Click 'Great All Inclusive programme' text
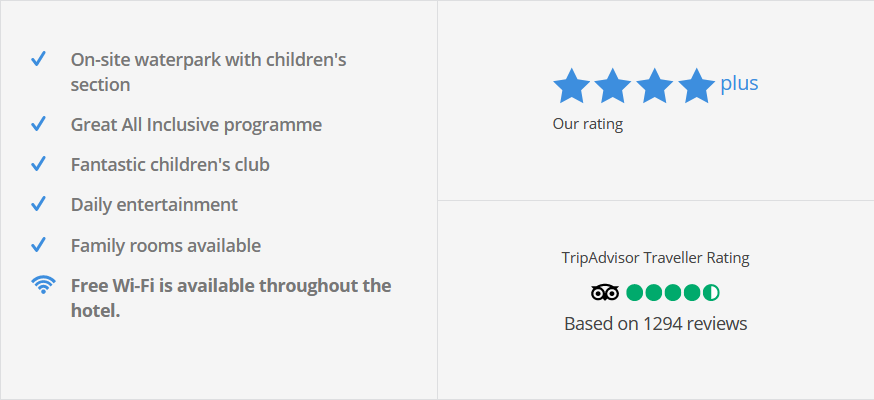The image size is (874, 400). (196, 125)
